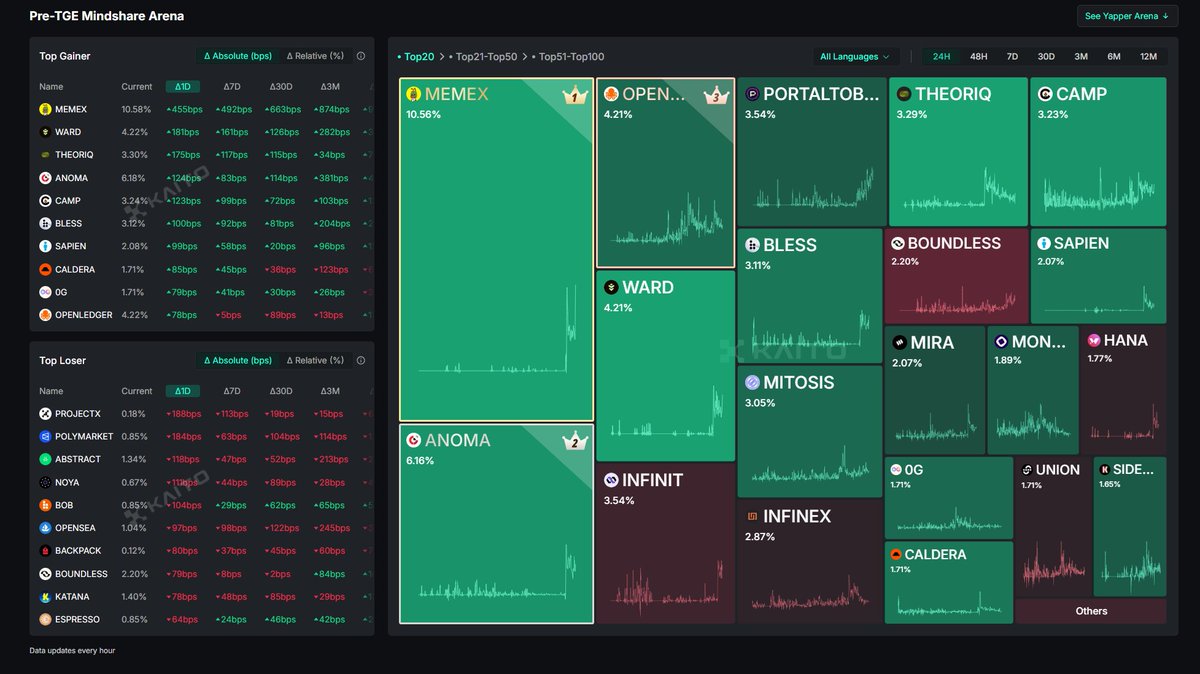Screen dimensions: 1200x674
Task: Select Relative (%) in Top Gainer panel
Action: [x=315, y=56]
